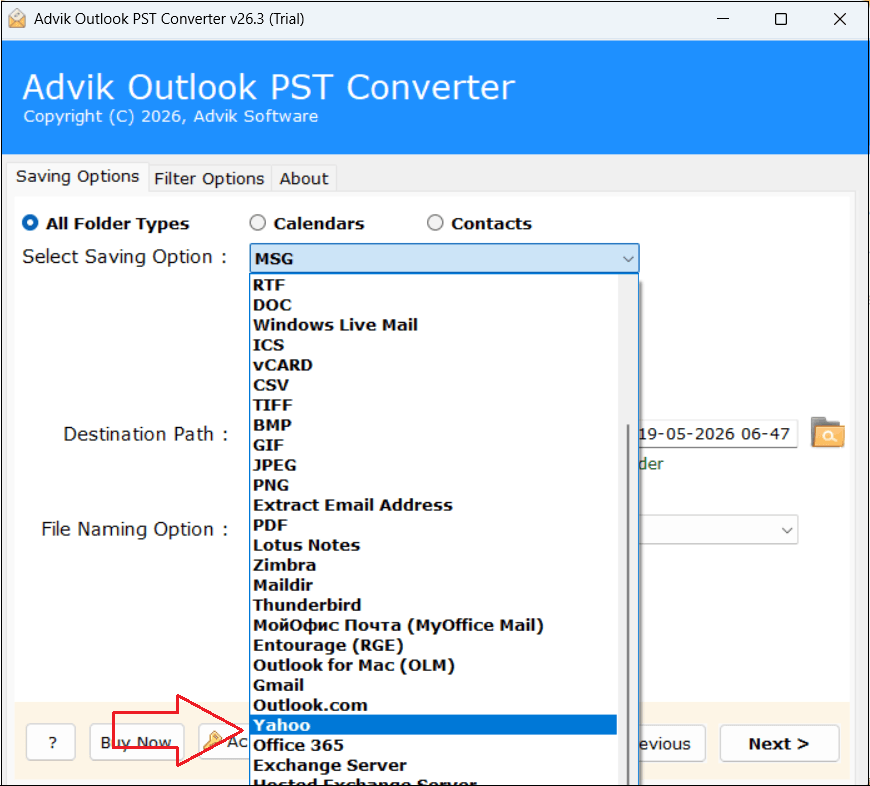Select the Contacts radio button
The height and width of the screenshot is (786, 870).
pyautogui.click(x=435, y=223)
